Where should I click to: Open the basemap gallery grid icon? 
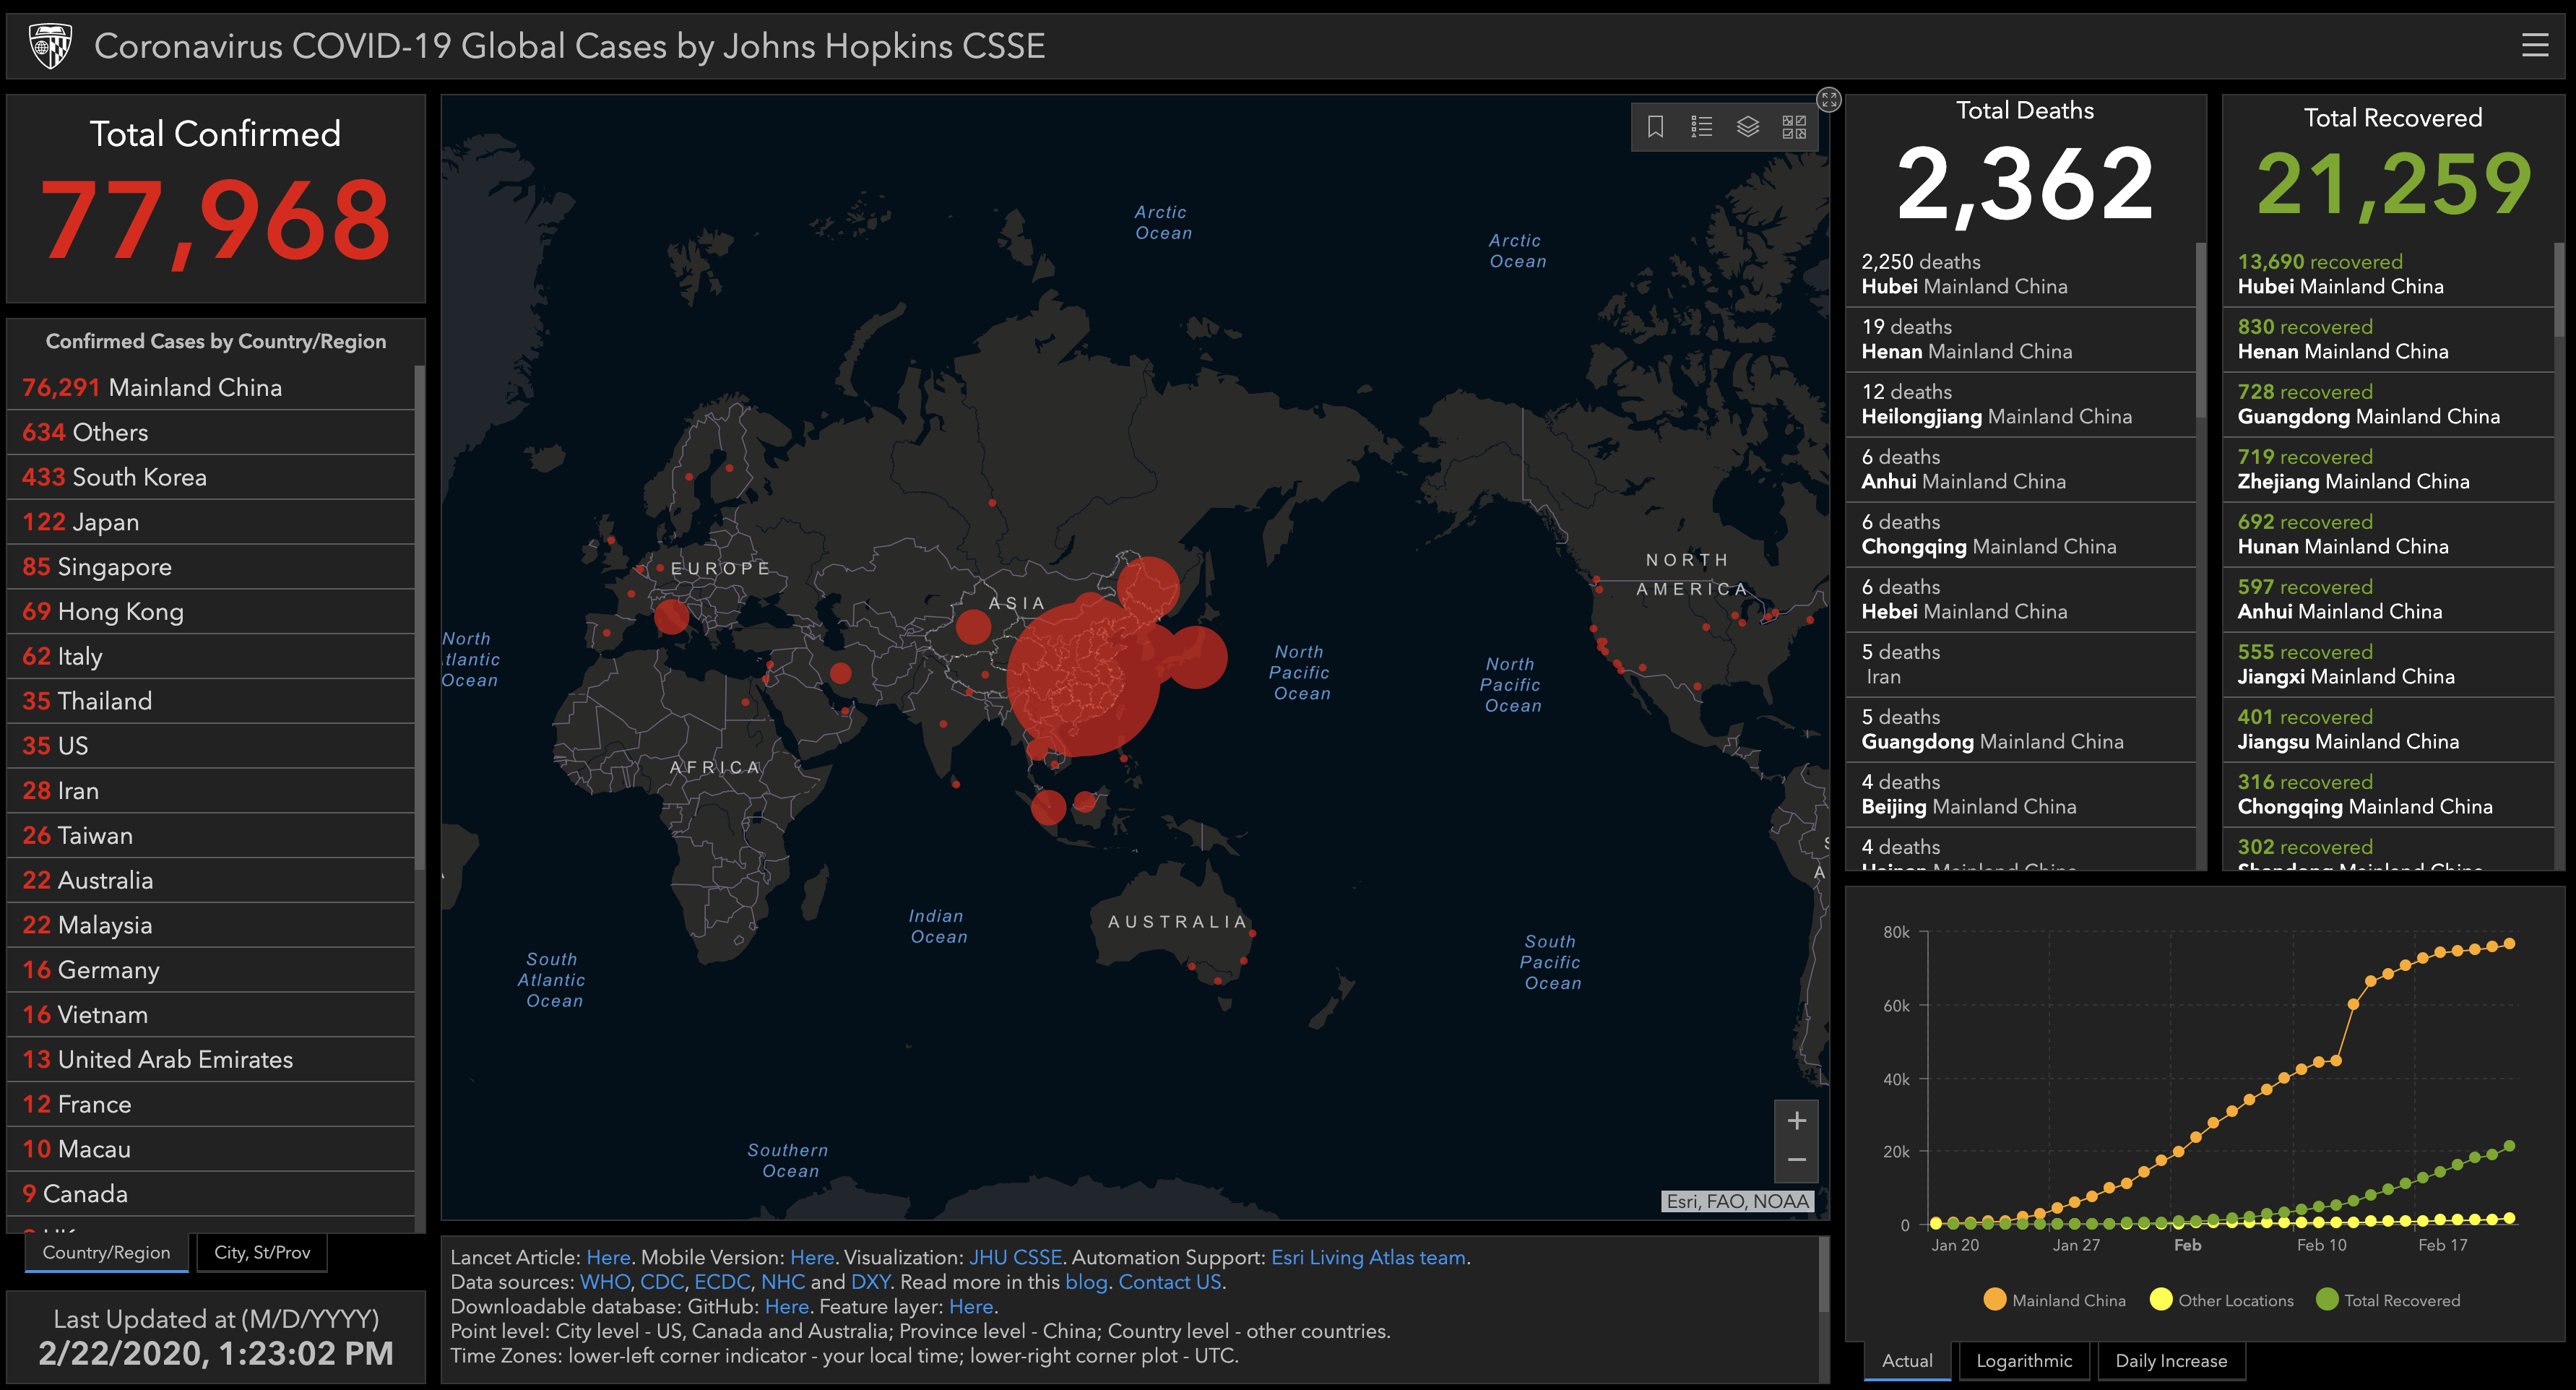point(1794,127)
